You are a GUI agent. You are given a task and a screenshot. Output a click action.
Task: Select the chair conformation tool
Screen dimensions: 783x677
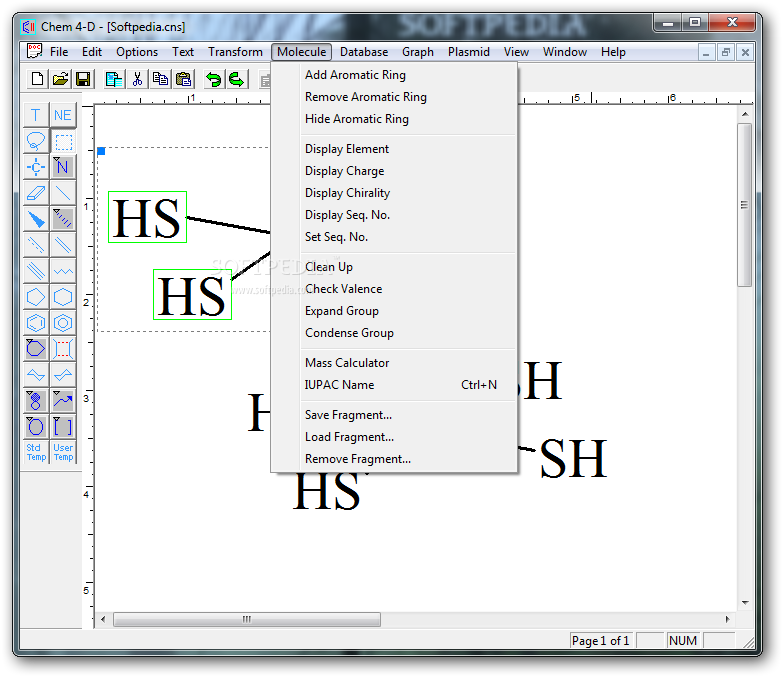(36, 375)
